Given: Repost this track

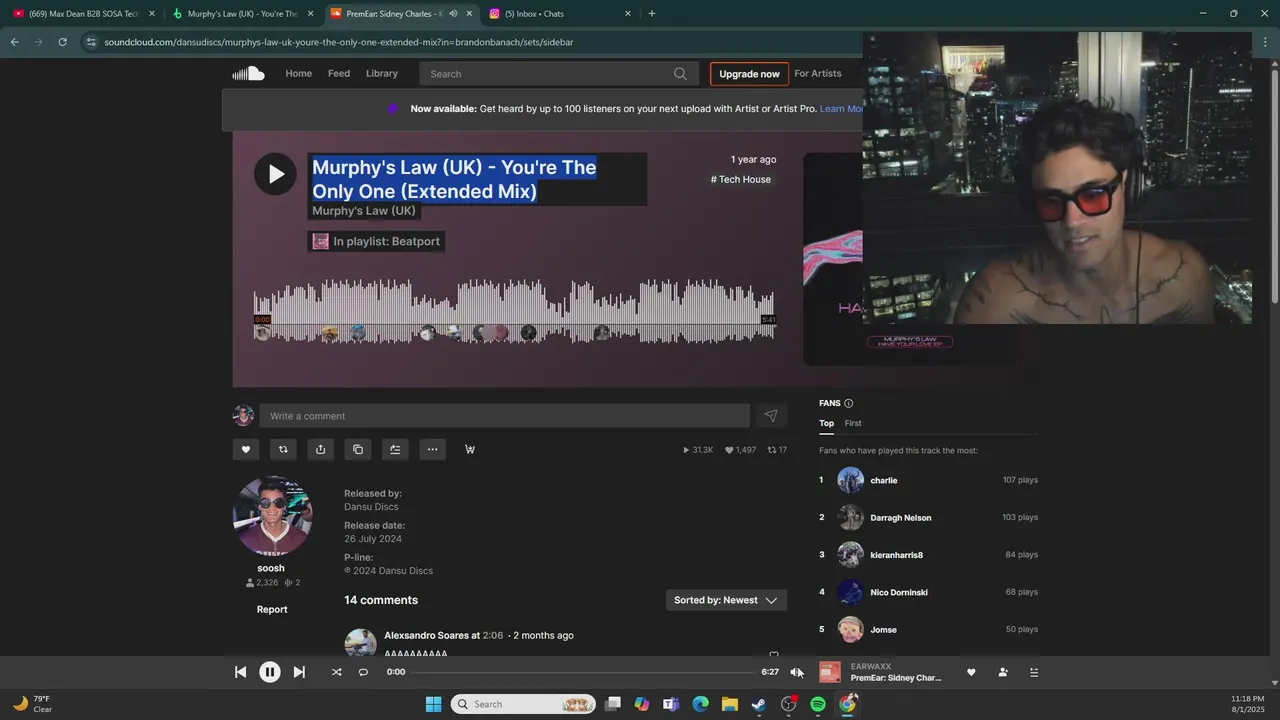Looking at the screenshot, I should pyautogui.click(x=283, y=449).
